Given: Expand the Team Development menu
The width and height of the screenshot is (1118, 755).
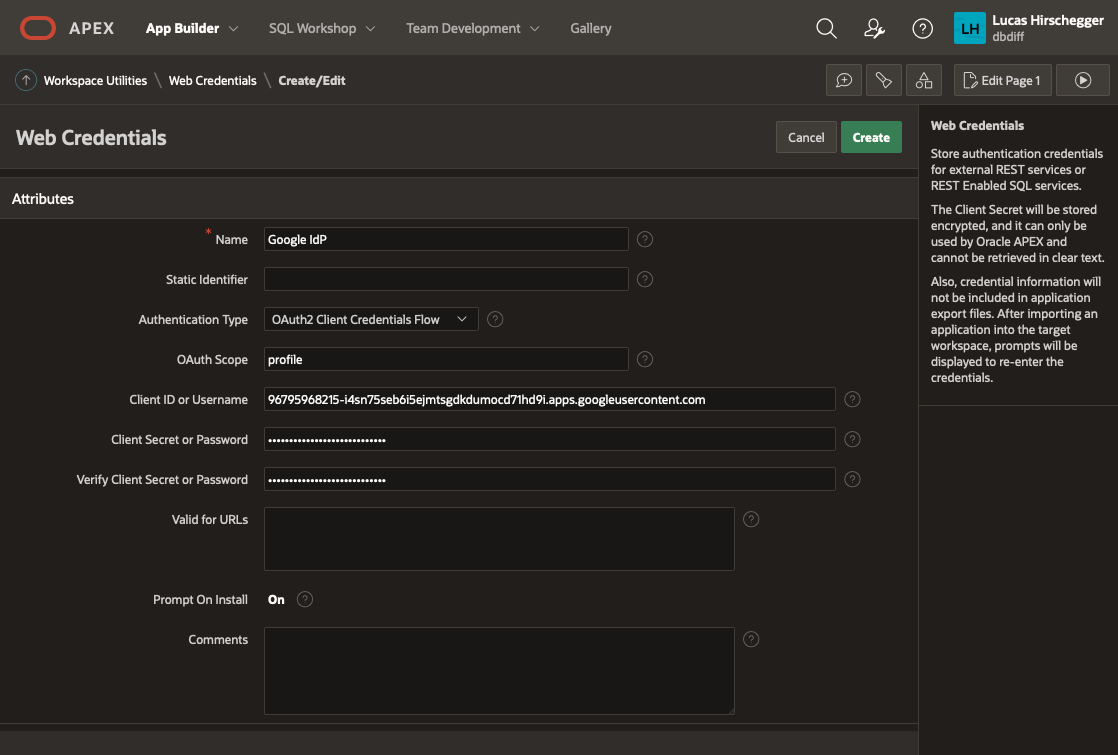Looking at the screenshot, I should tap(472, 28).
